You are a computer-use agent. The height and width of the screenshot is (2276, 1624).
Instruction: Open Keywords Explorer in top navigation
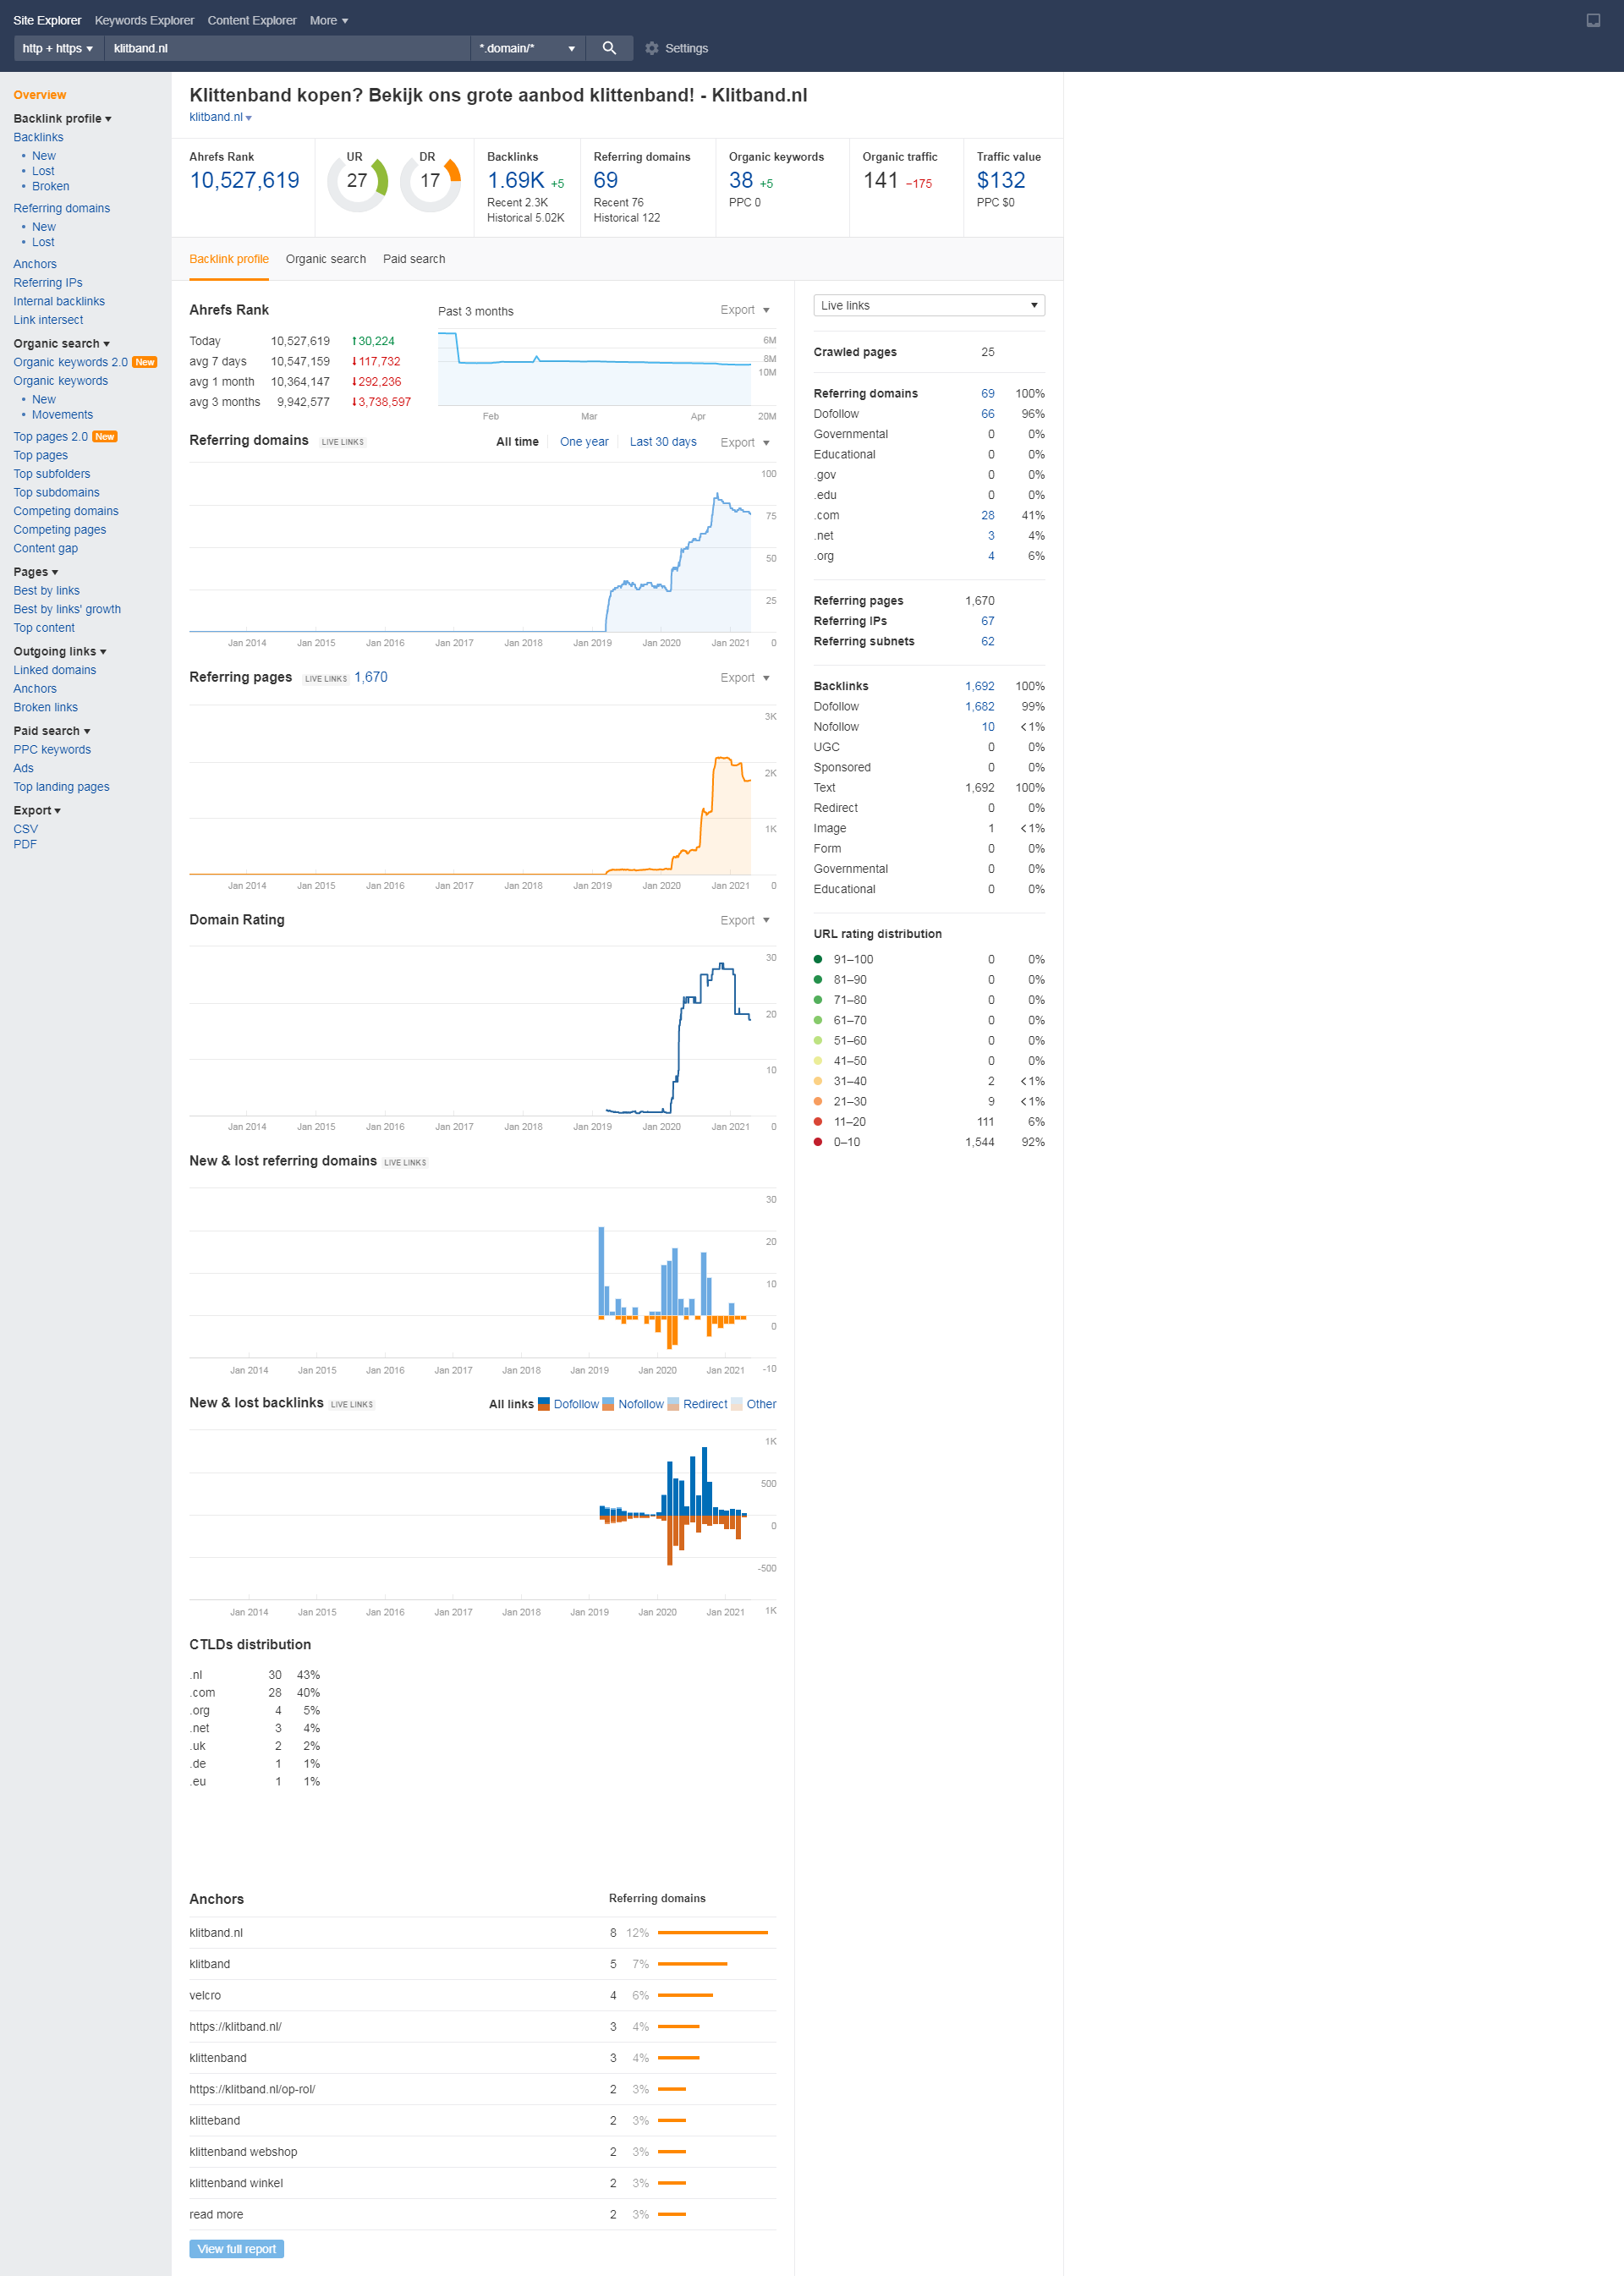144,20
